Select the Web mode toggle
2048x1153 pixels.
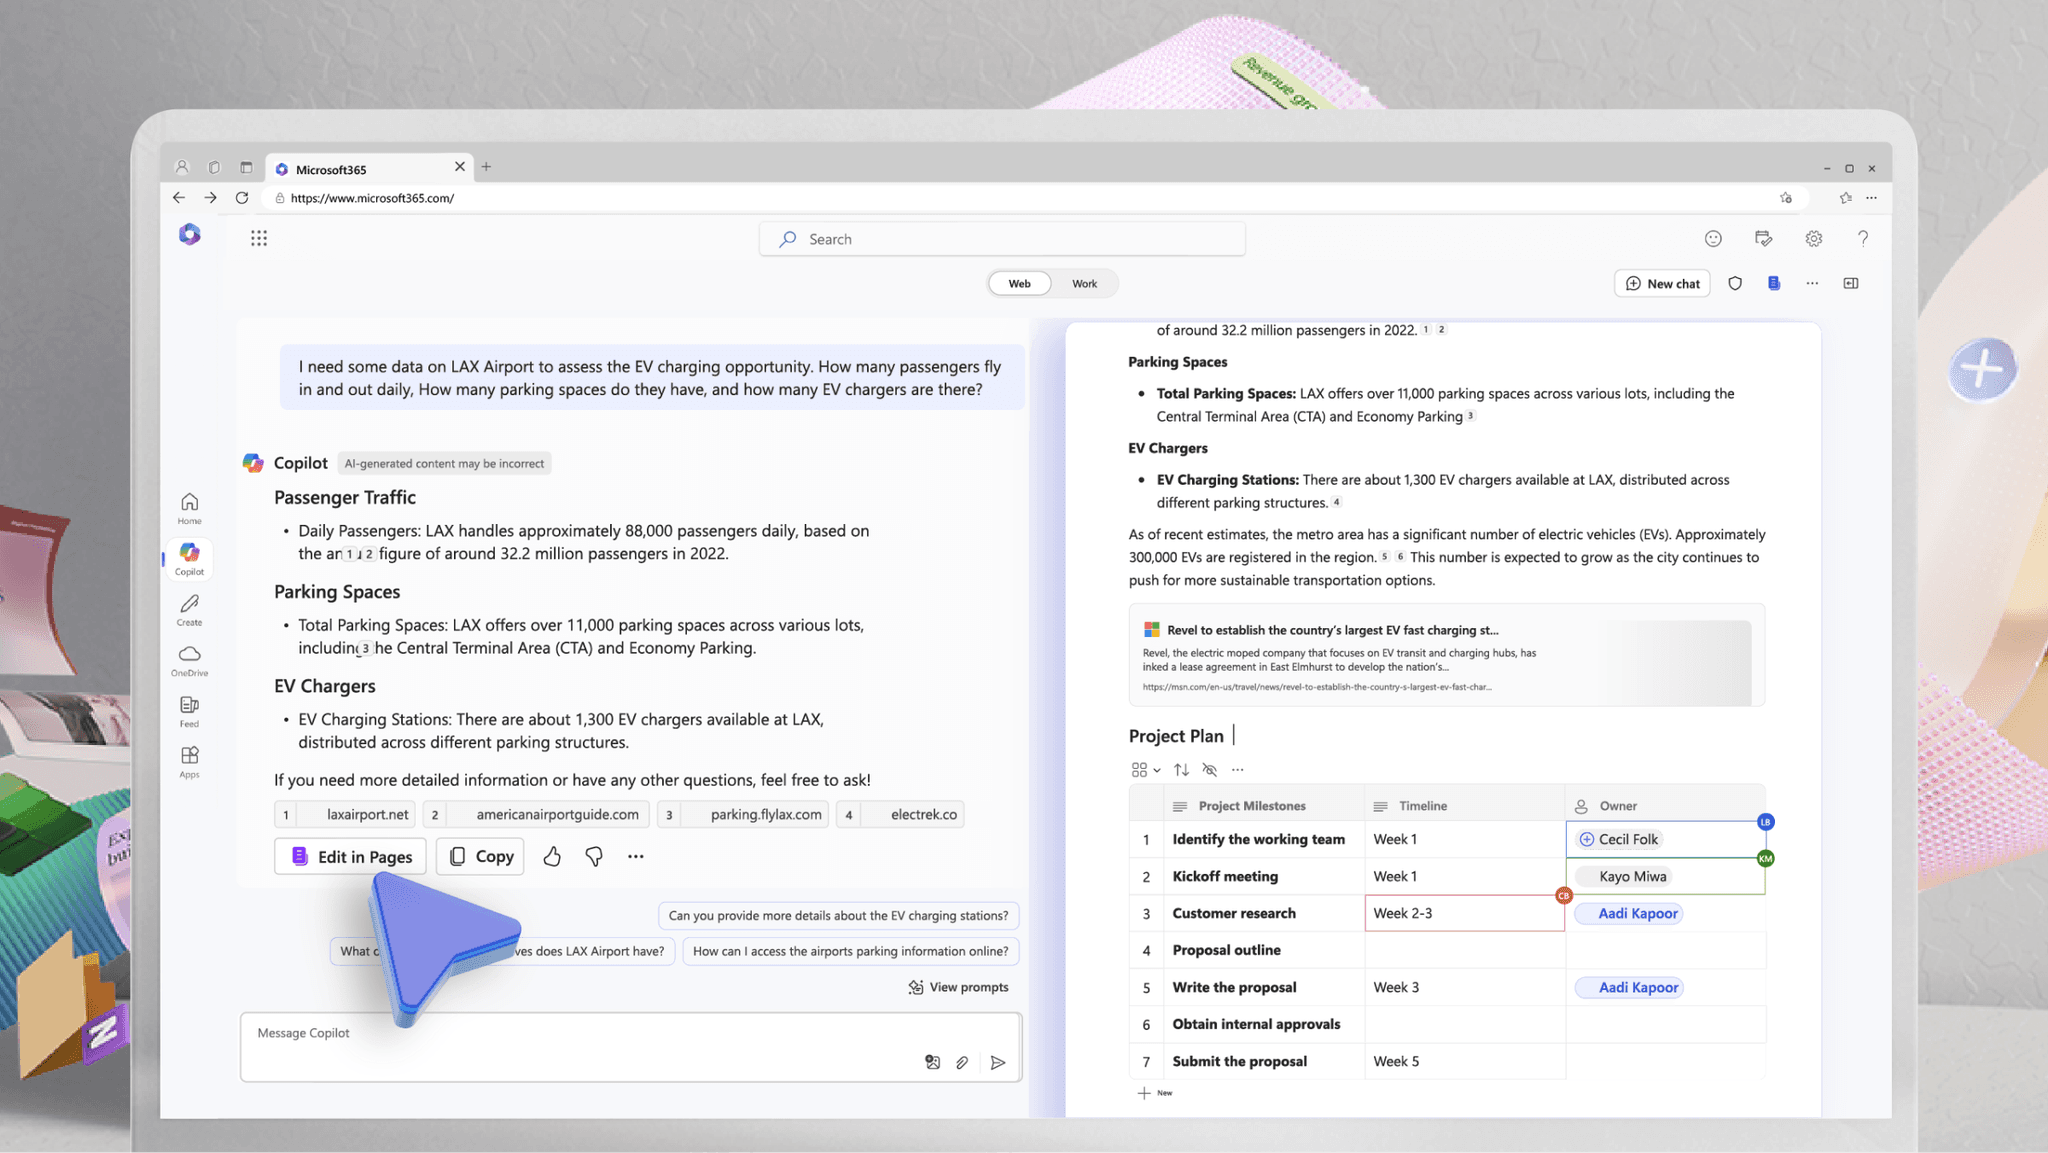point(1019,283)
